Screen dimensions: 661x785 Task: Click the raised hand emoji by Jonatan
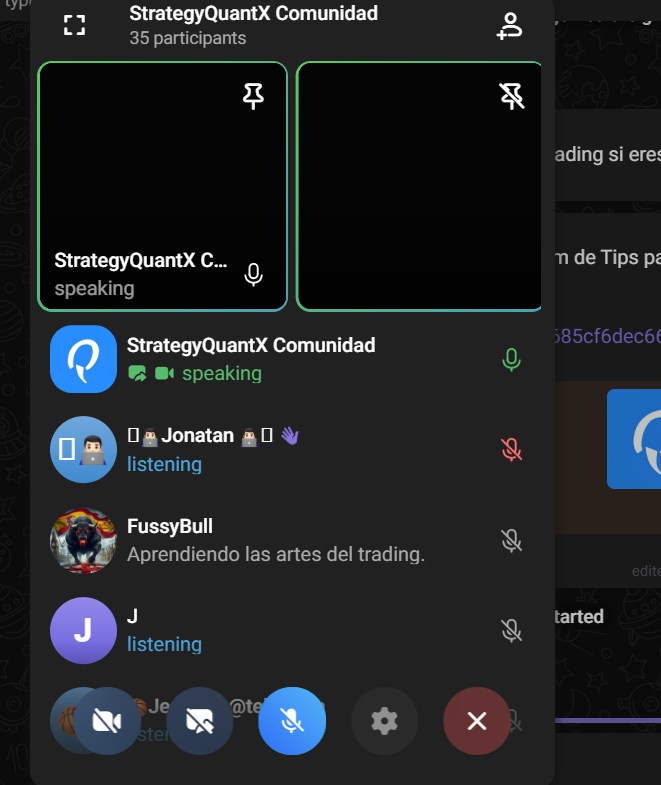coord(289,436)
